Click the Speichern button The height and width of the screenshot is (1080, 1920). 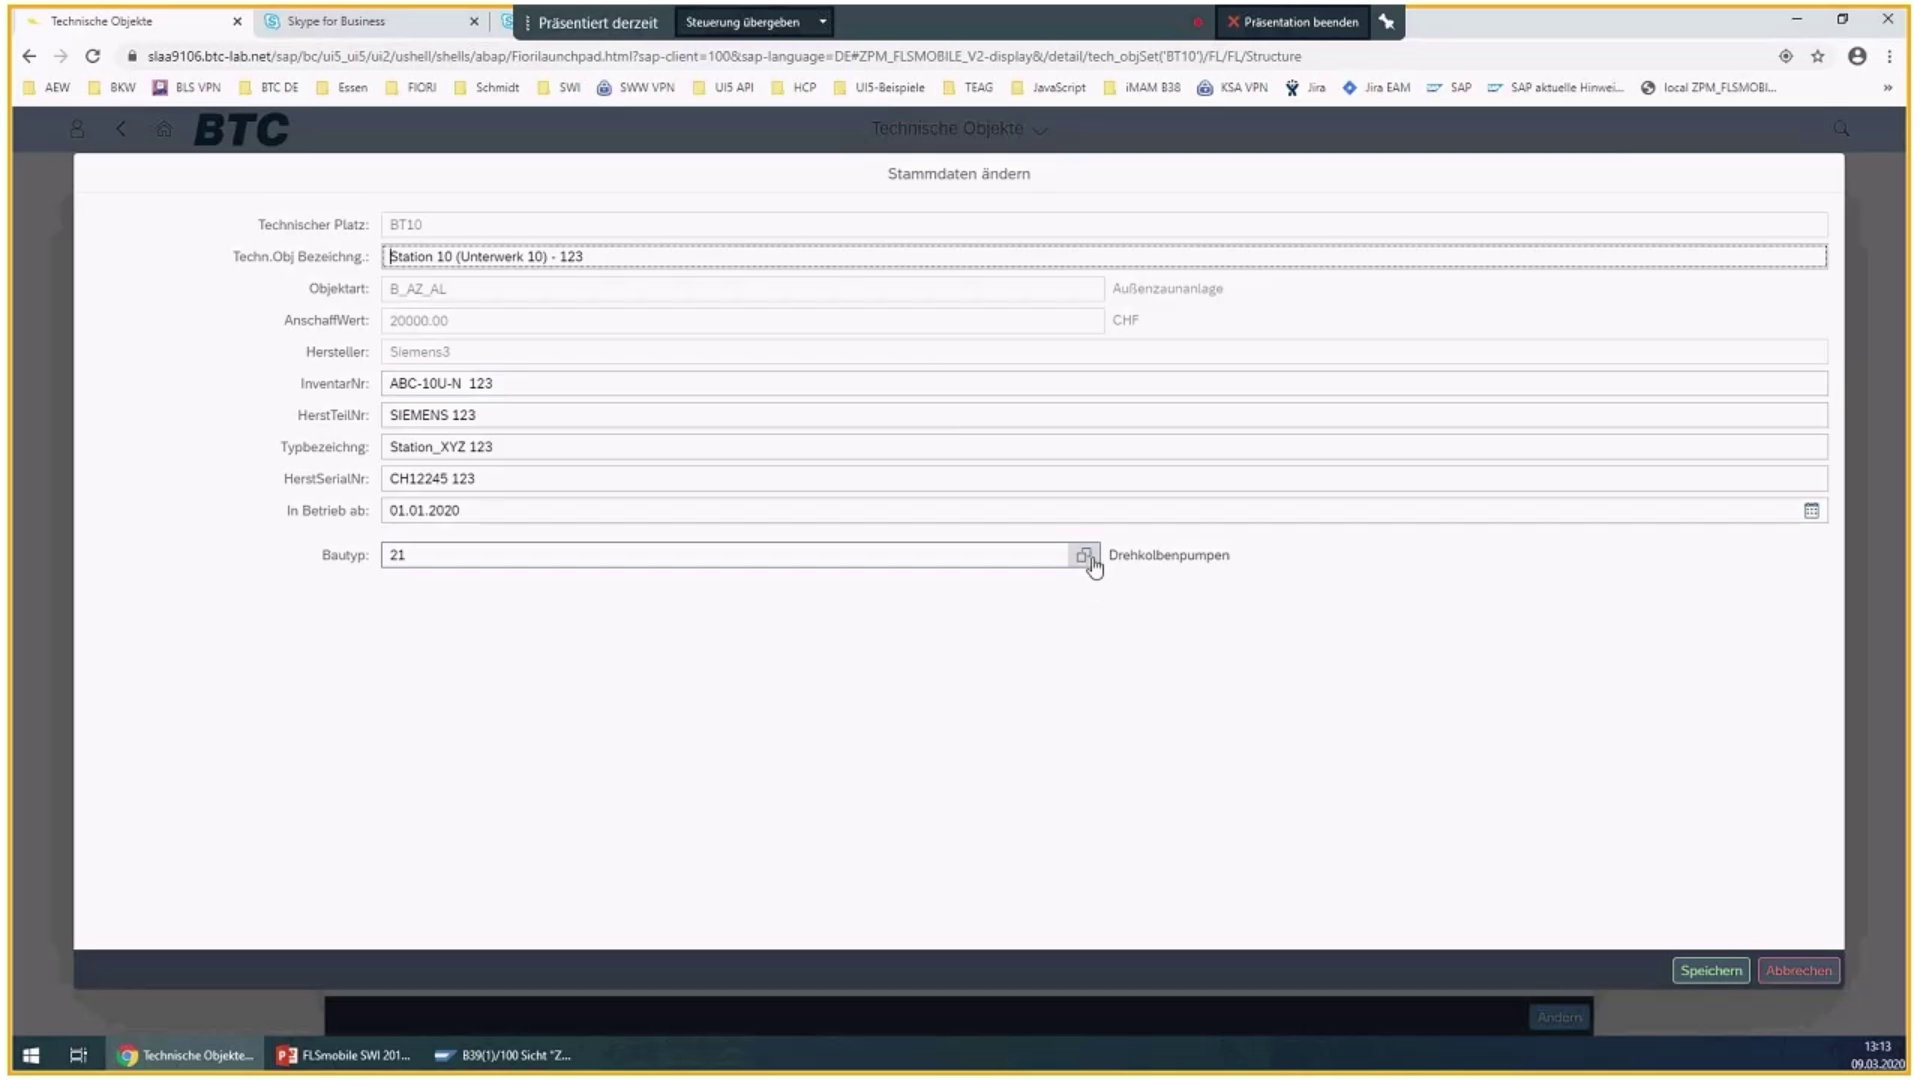click(x=1710, y=970)
